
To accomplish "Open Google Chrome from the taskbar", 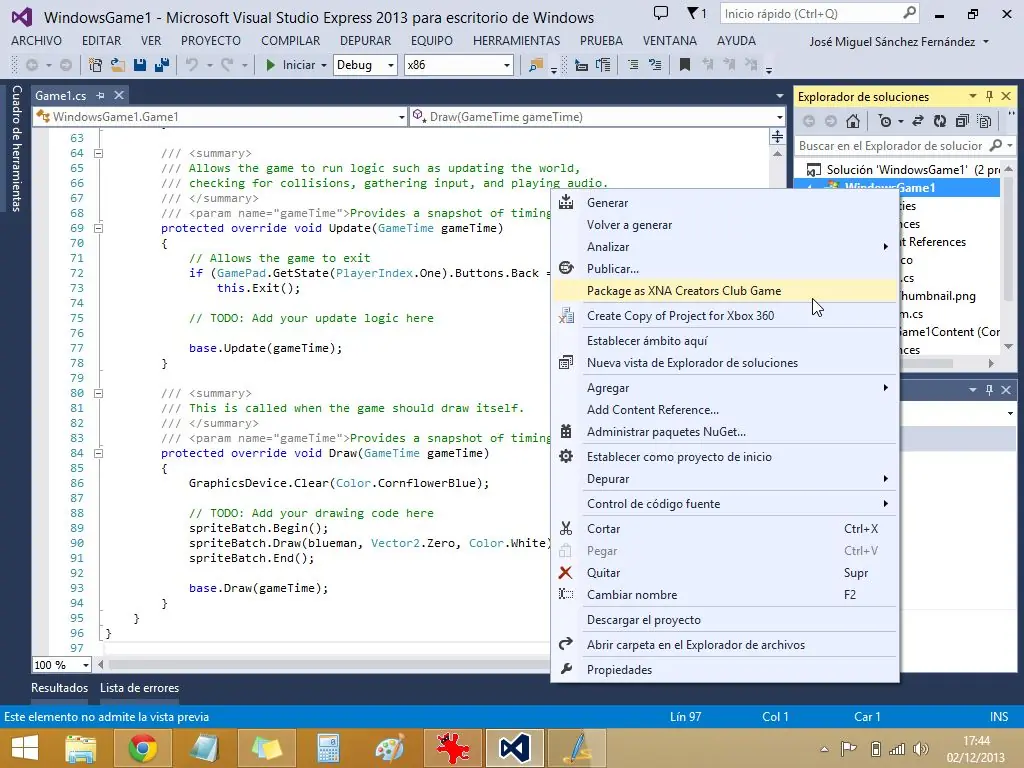I will click(142, 748).
